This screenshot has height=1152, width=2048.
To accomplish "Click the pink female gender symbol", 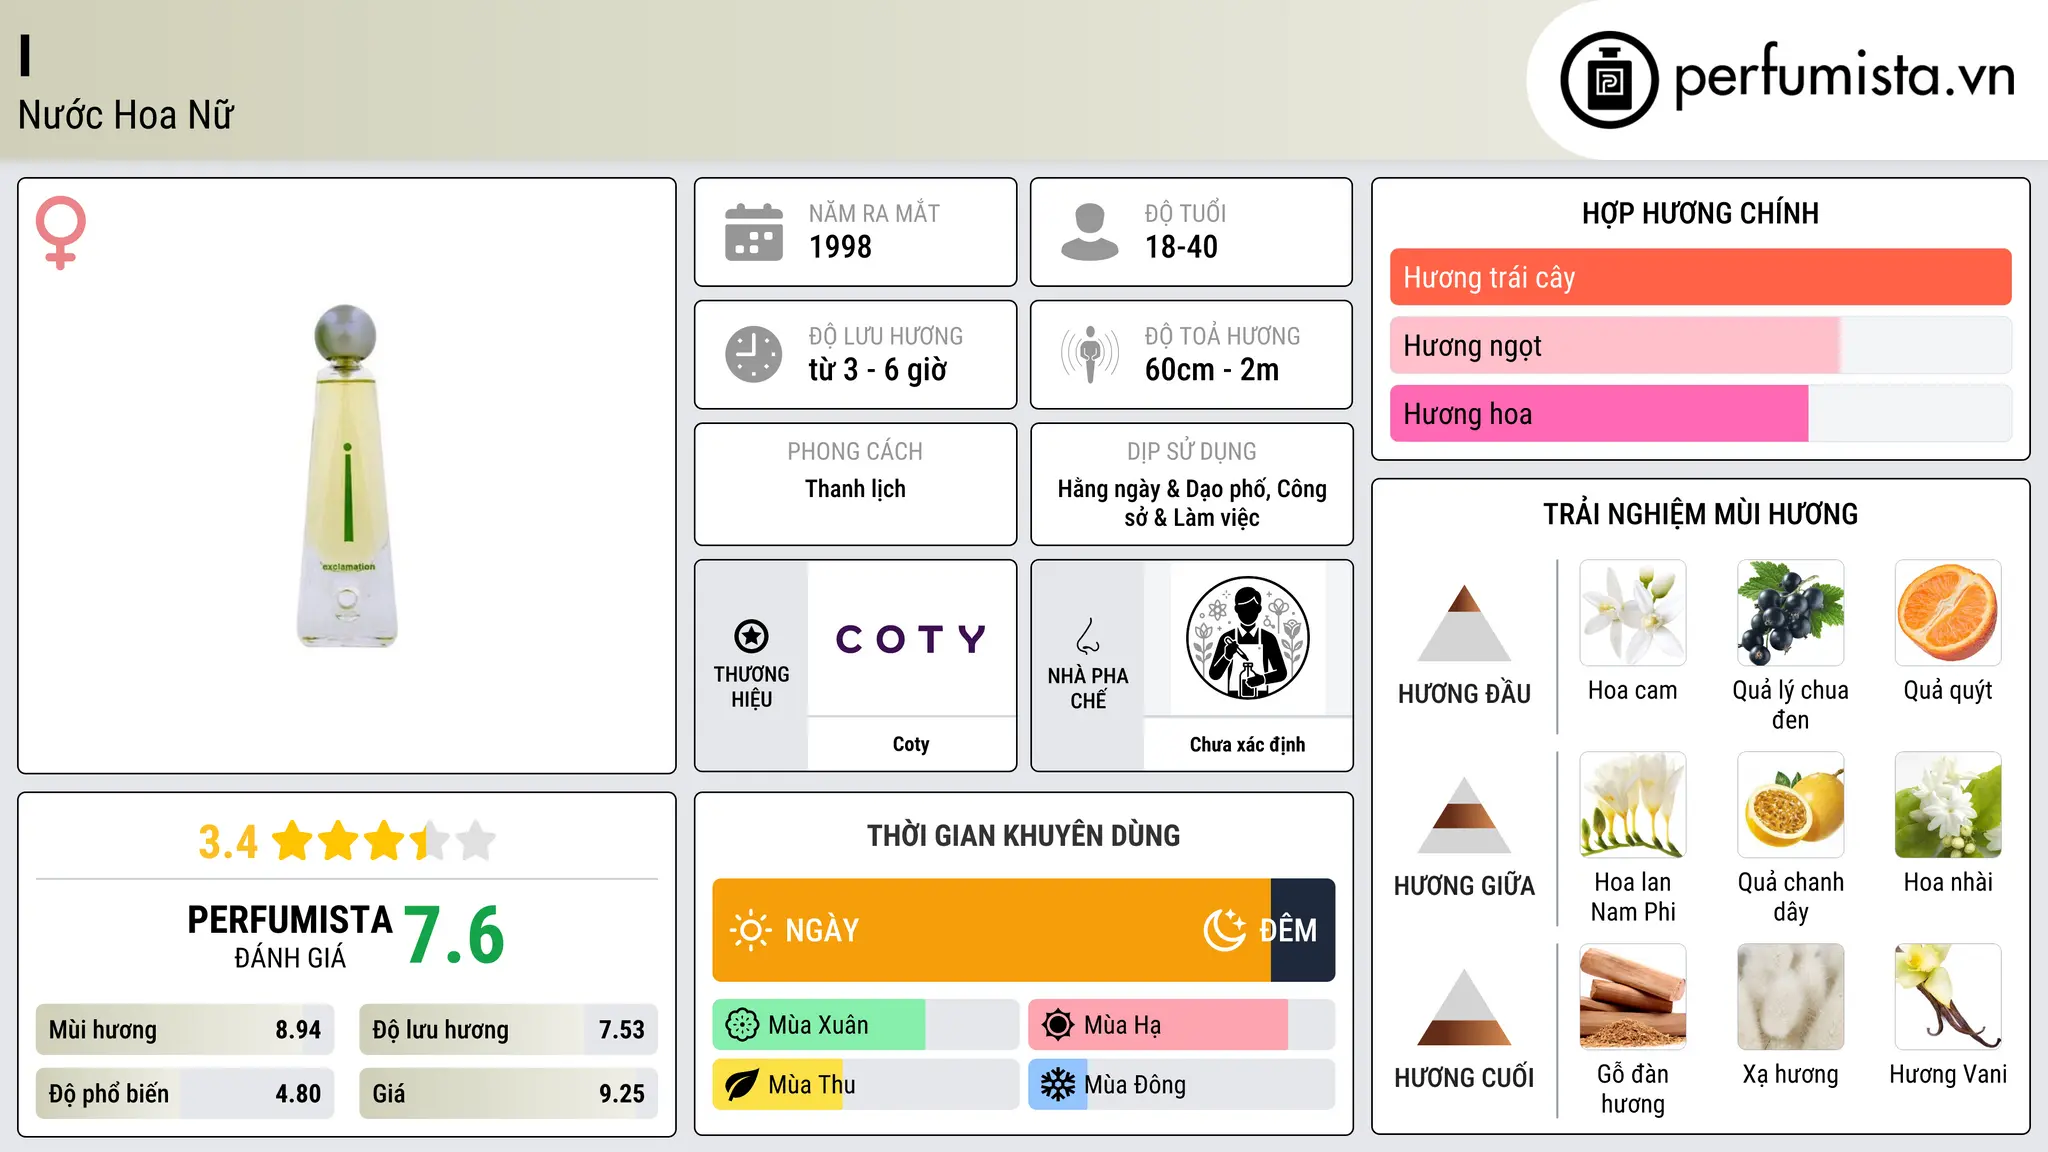I will [x=61, y=232].
